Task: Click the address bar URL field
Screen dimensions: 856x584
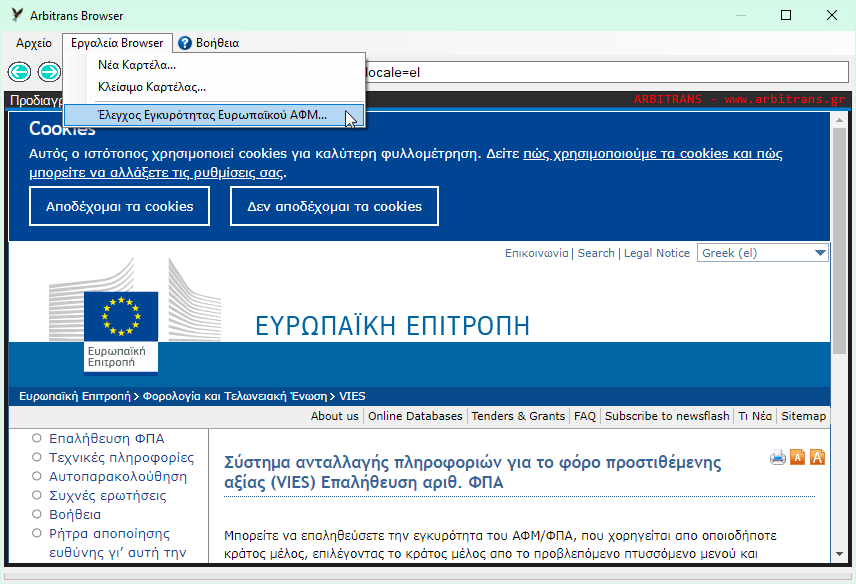Action: [x=606, y=72]
